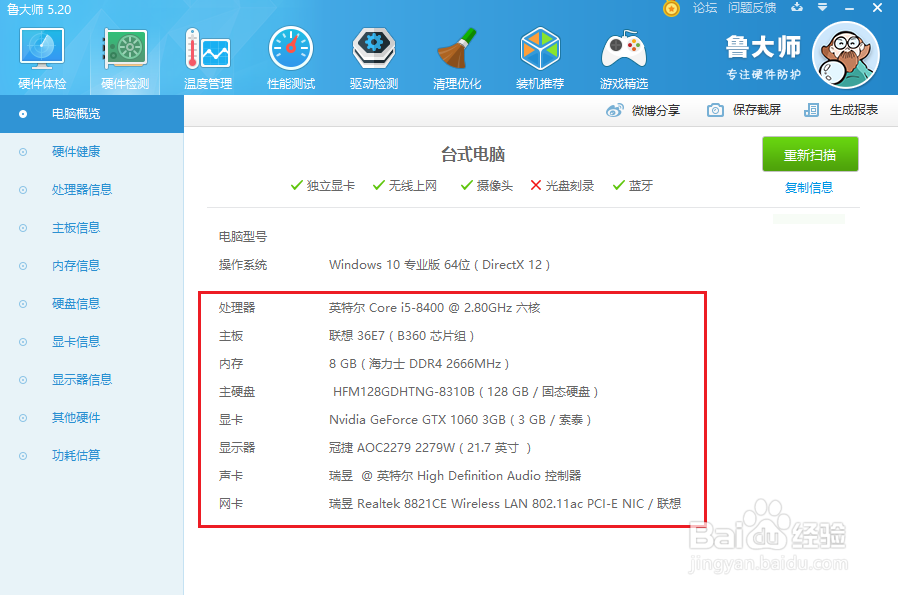
Task: Open the 硬件体检 hardware checkup icon
Action: tap(42, 58)
